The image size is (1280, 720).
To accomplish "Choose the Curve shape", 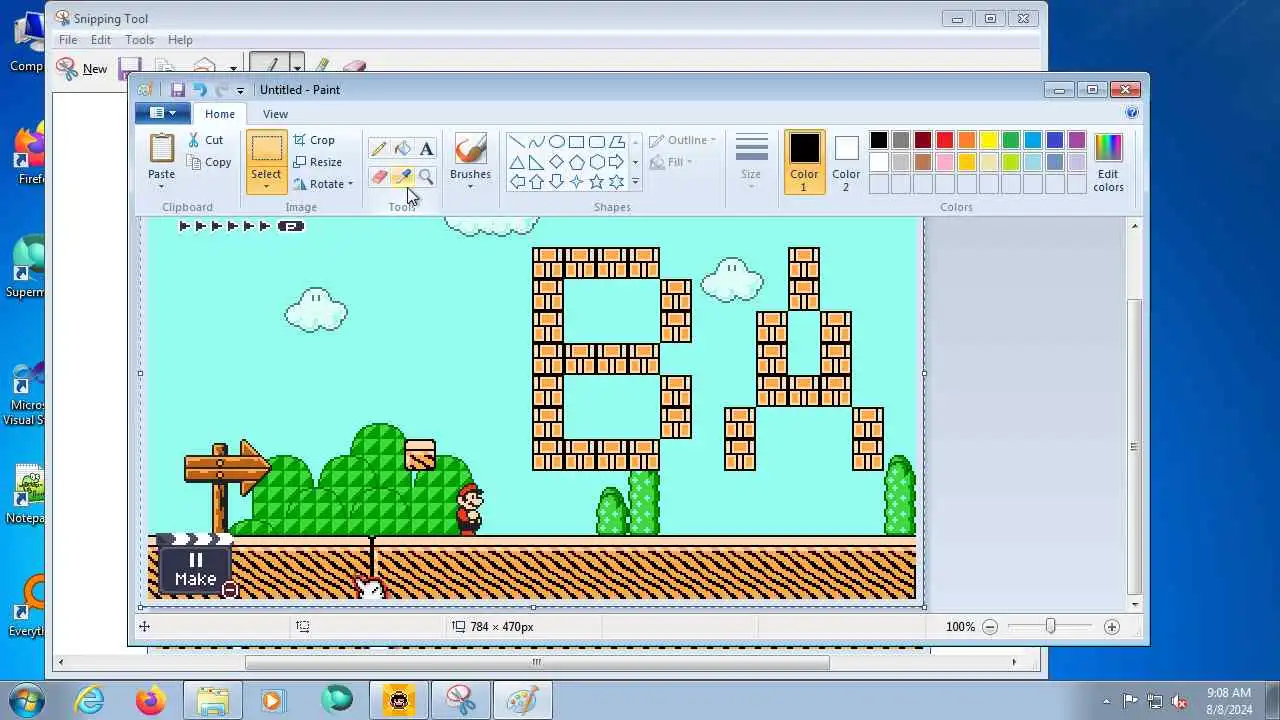I will coord(537,142).
